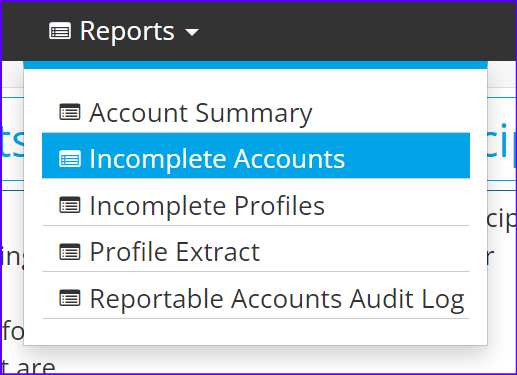Collapse the Reports dropdown caret arrow

coord(192,32)
